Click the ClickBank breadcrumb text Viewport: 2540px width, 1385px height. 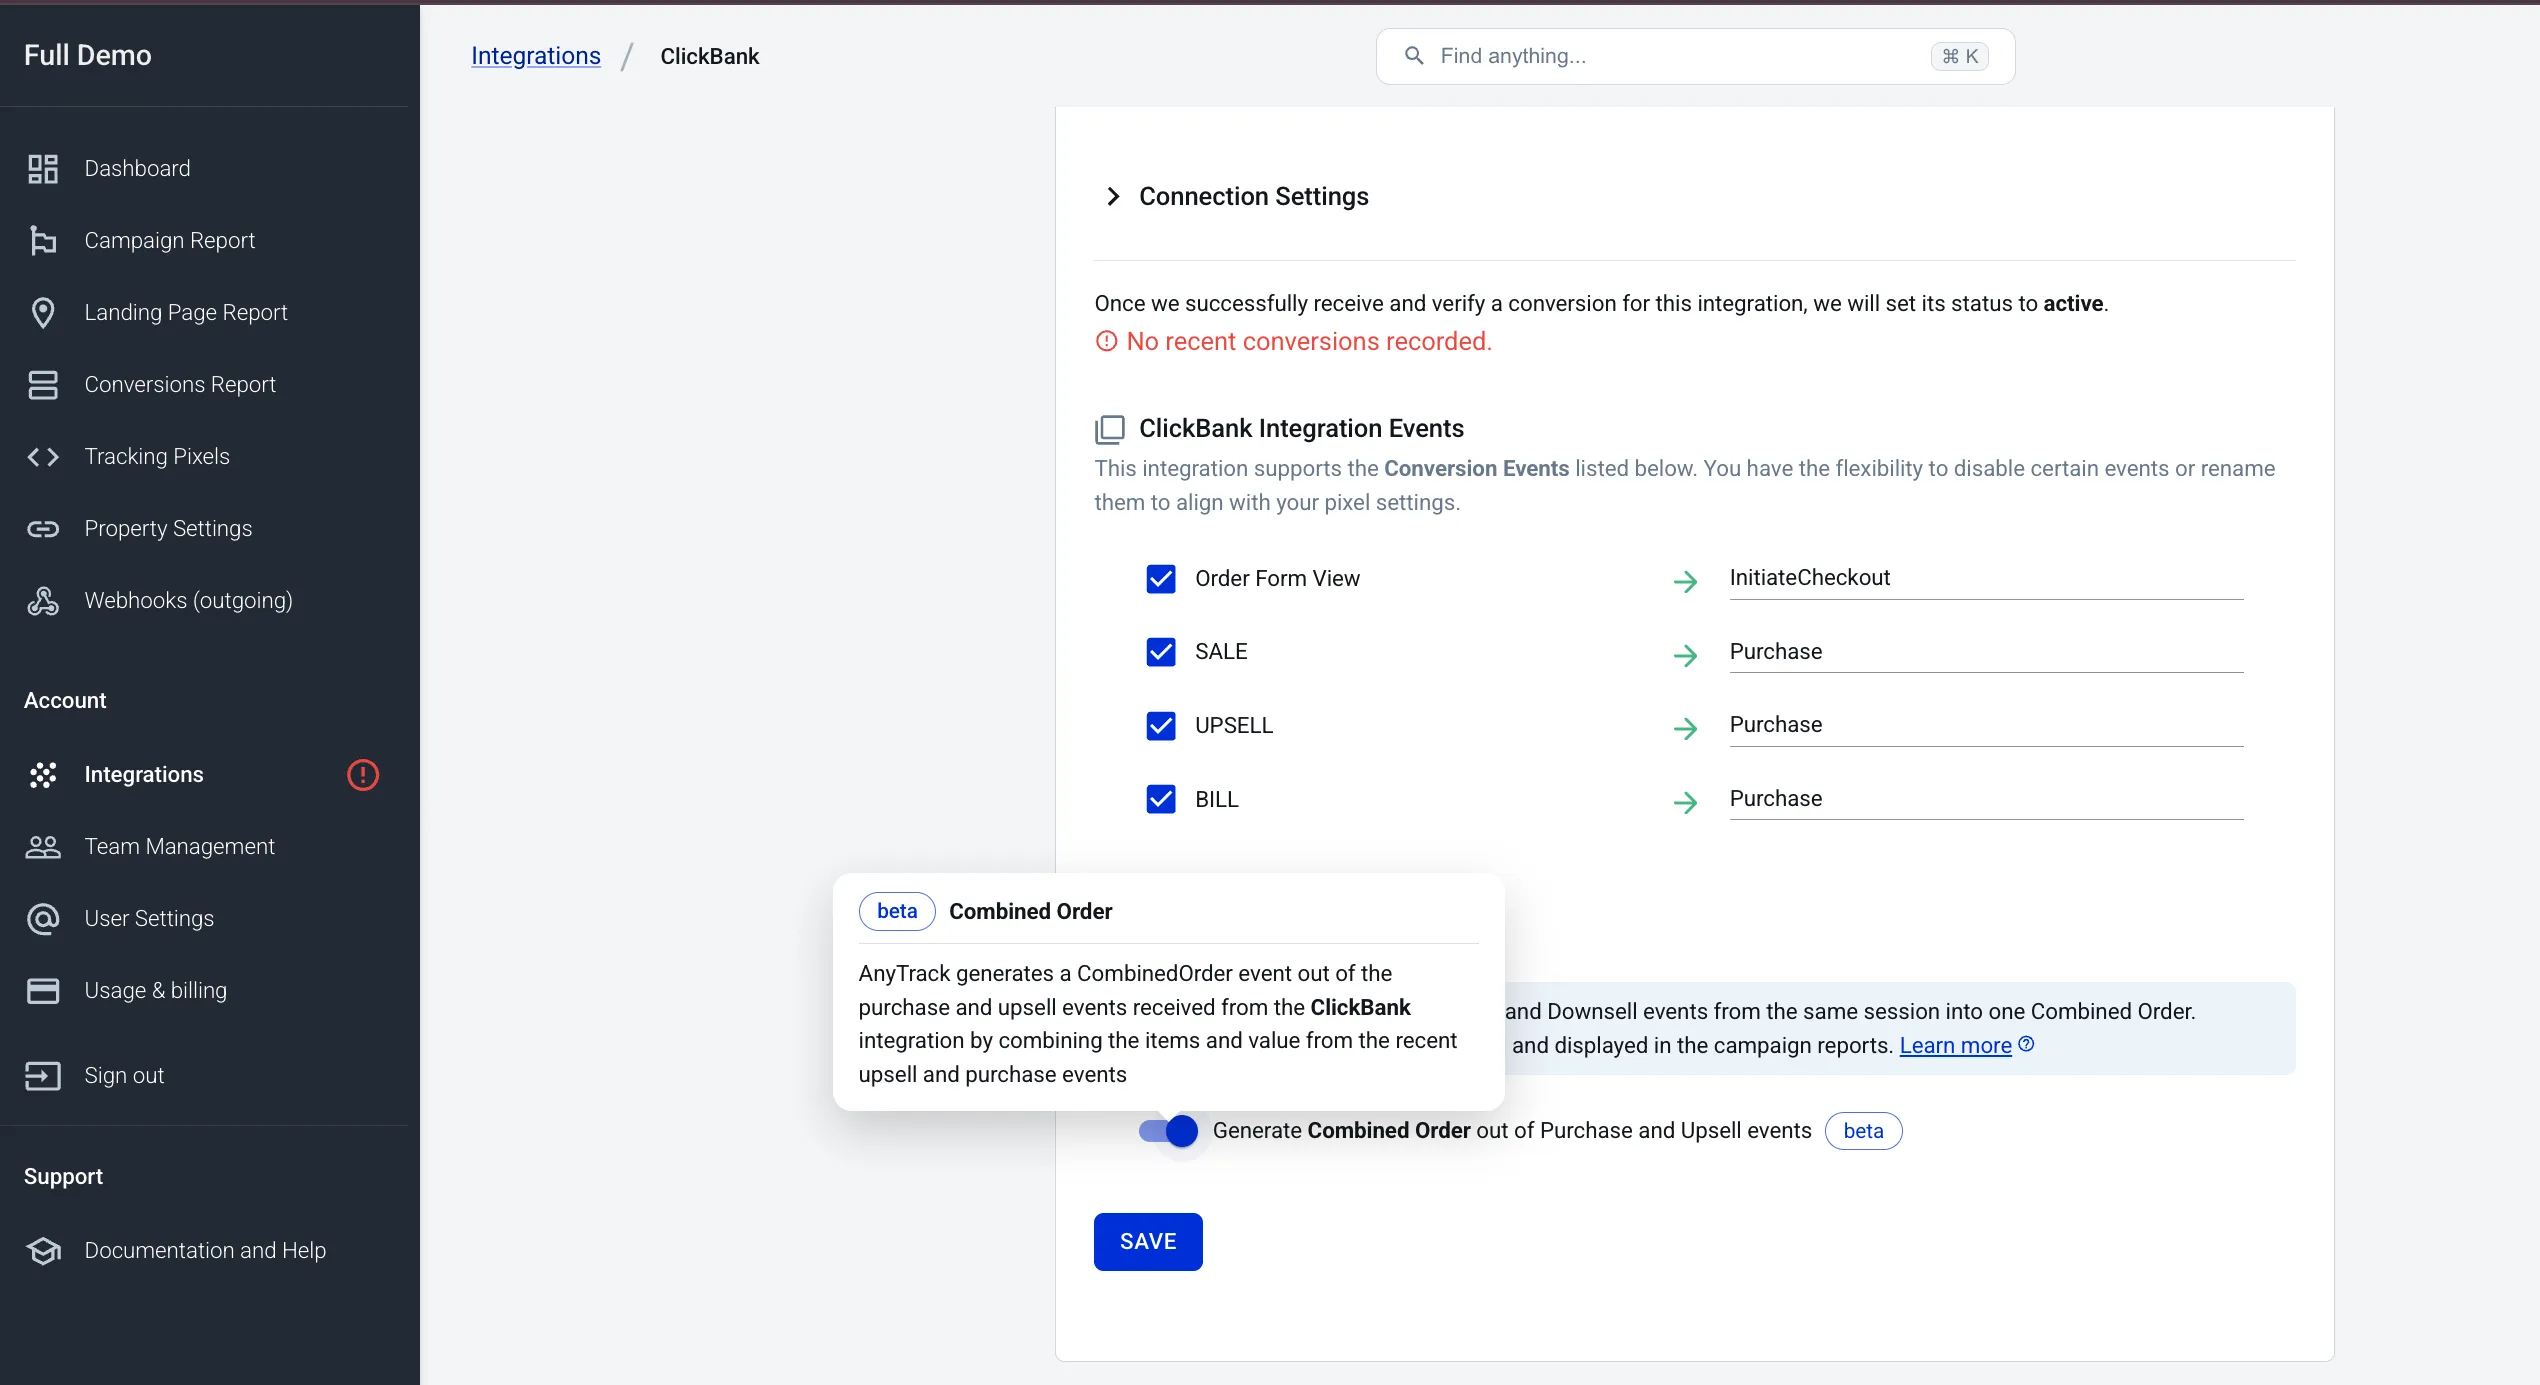[x=709, y=56]
